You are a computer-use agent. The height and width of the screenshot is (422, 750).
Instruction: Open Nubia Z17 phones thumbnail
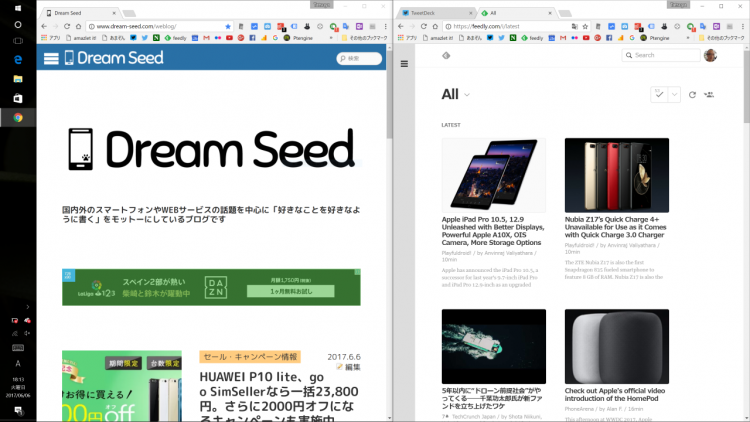617,175
